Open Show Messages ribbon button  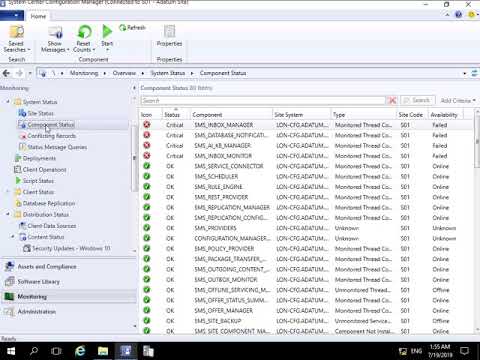(x=55, y=39)
